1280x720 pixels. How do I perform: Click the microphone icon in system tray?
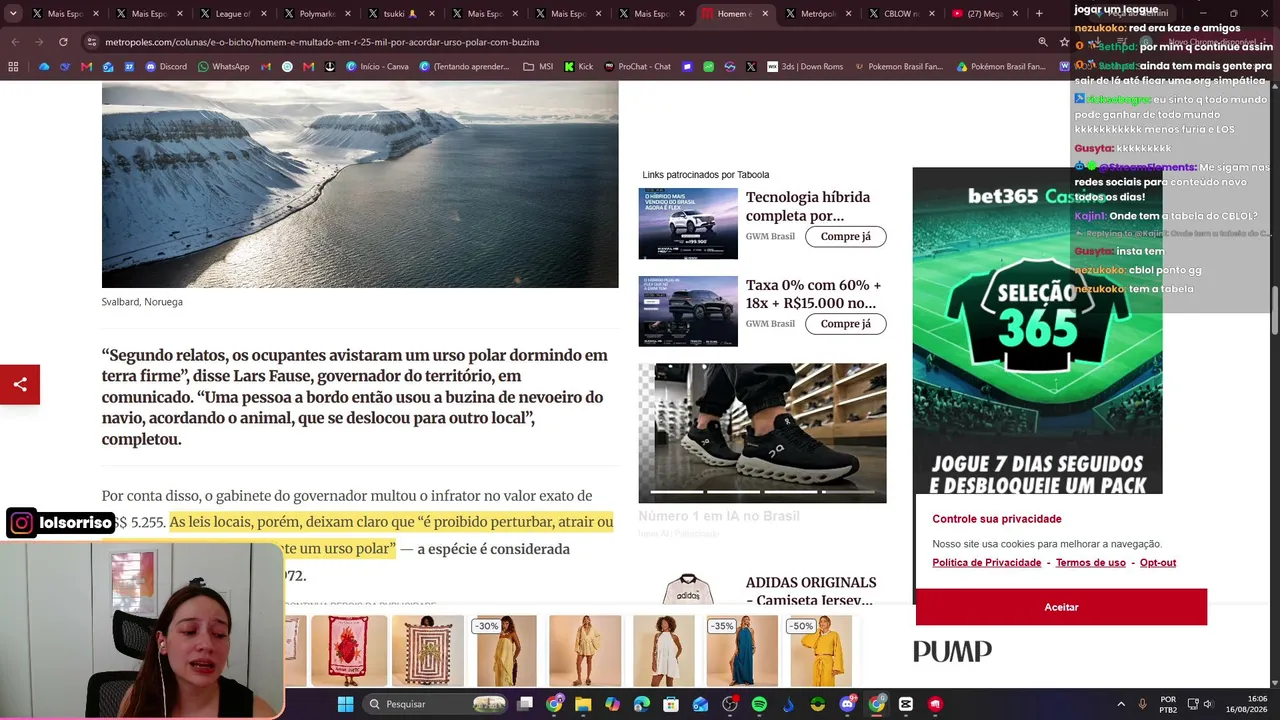(x=1143, y=704)
